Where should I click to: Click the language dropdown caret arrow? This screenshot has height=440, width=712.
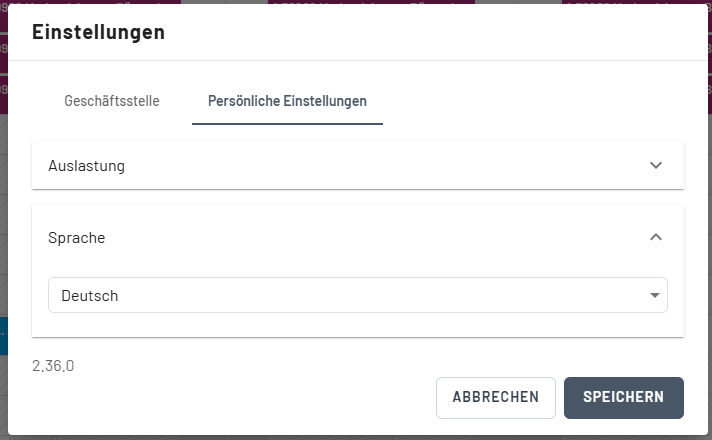655,295
